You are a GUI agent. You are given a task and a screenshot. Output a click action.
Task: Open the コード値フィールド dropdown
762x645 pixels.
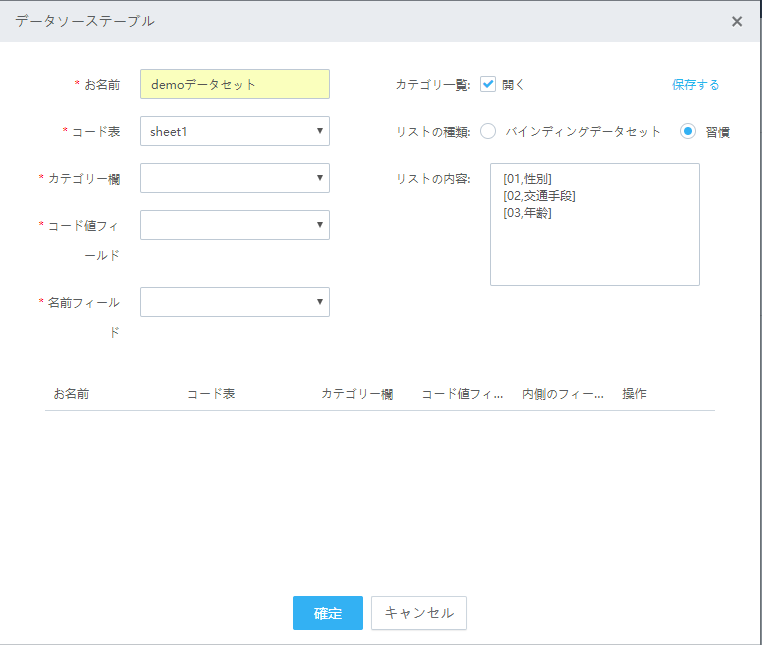235,225
